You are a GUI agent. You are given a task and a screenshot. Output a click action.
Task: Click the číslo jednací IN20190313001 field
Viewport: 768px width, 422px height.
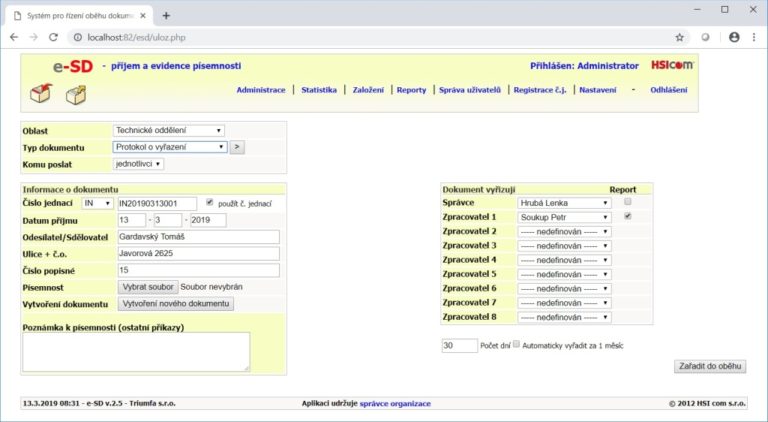(157, 203)
